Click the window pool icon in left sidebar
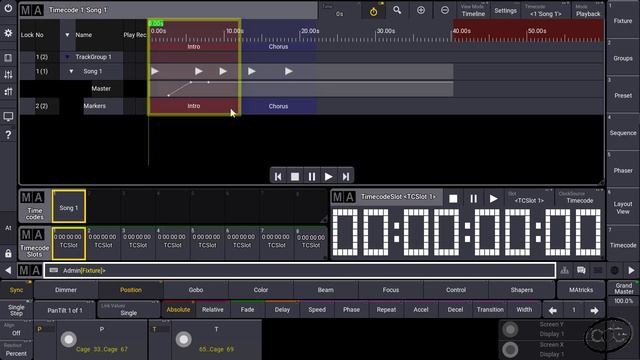The height and width of the screenshot is (360, 640). click(x=8, y=58)
